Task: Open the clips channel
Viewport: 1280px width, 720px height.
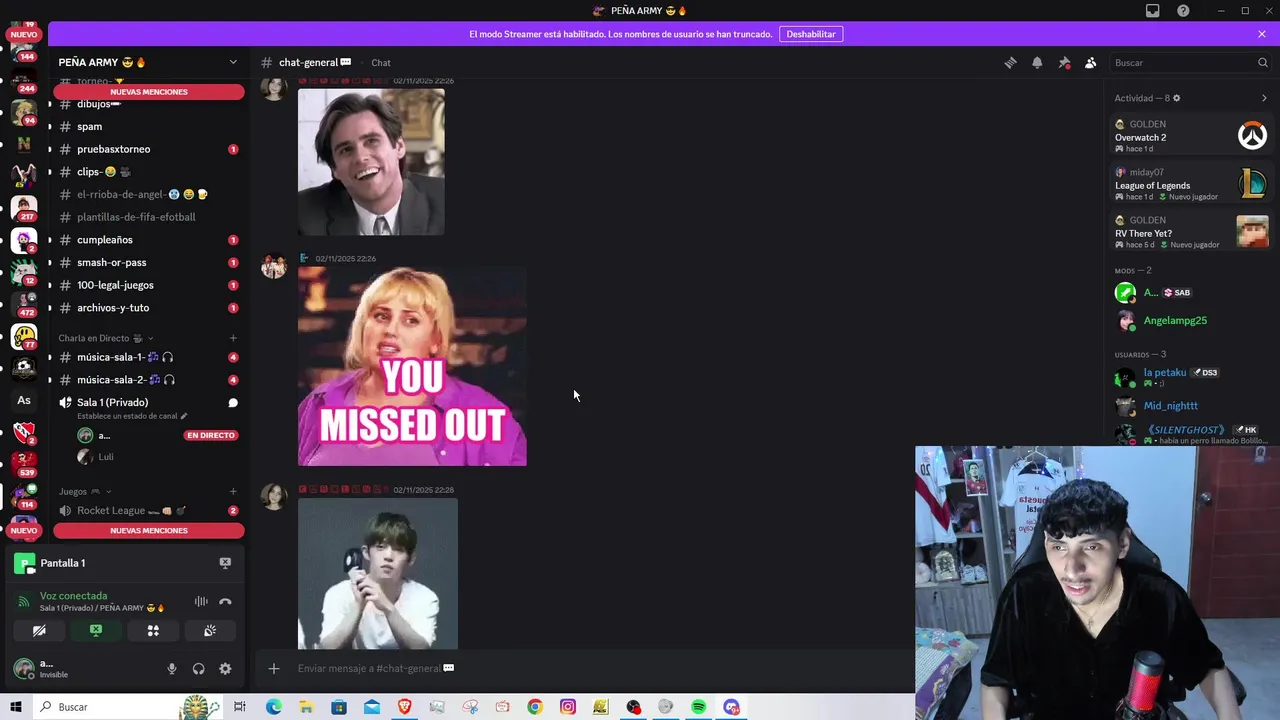Action: 147,172
